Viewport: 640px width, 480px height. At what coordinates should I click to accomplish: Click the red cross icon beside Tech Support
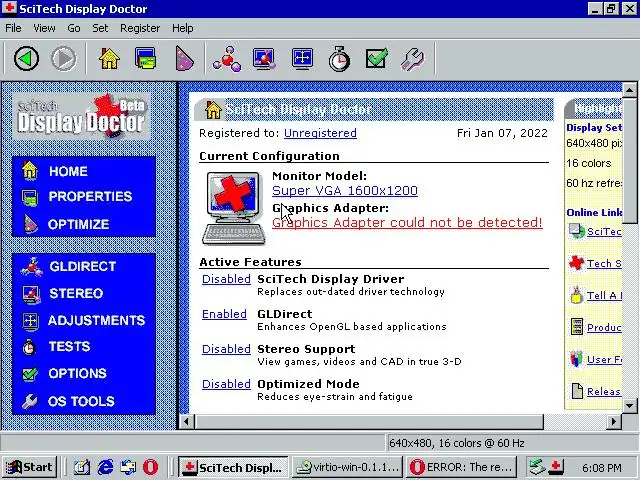point(576,263)
